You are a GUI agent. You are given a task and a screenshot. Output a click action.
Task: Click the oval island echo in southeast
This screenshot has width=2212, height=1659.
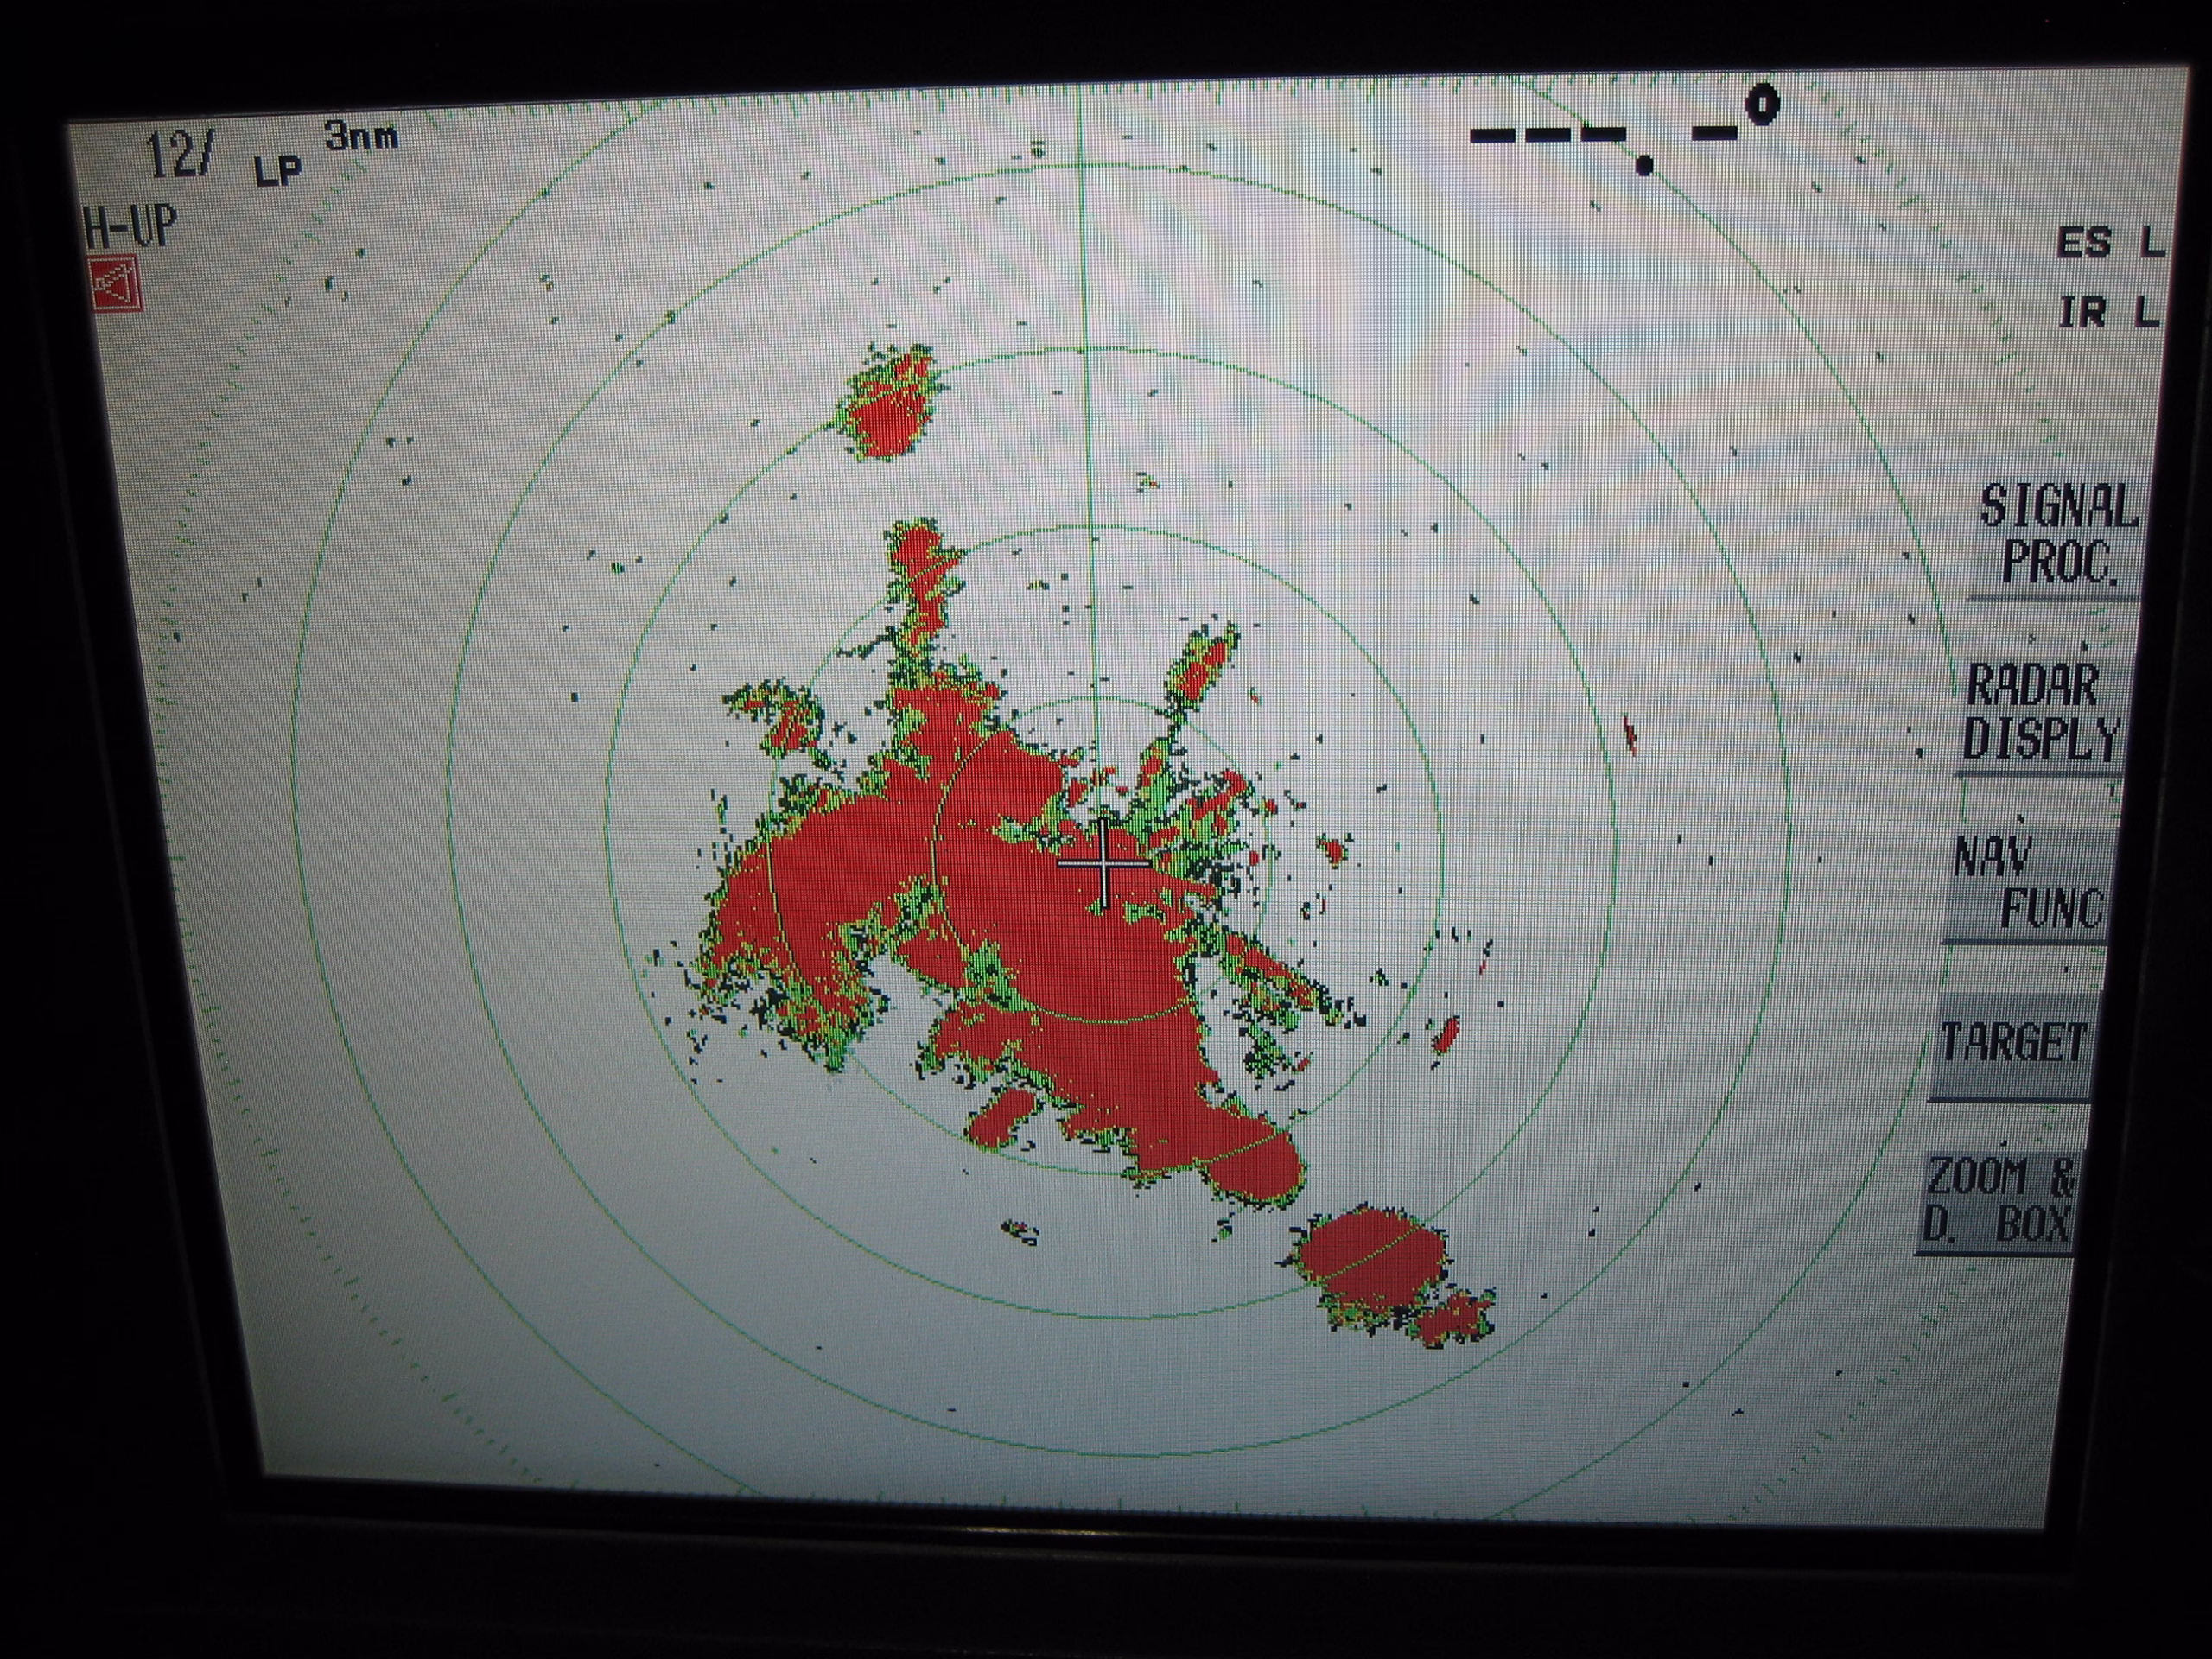pos(1375,1265)
